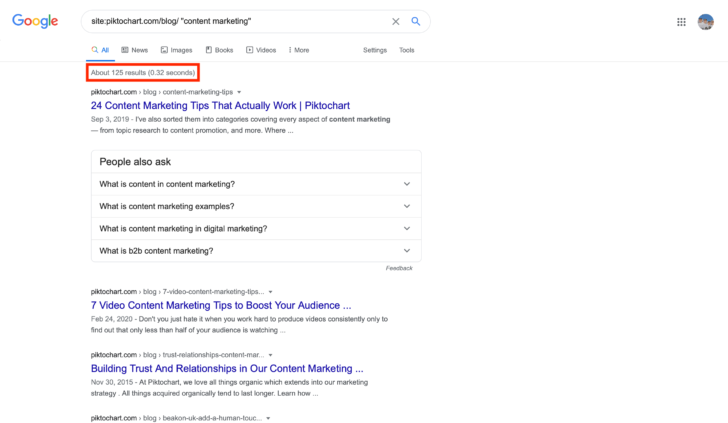Switch to the News search tab
Image resolution: width=728 pixels, height=423 pixels.
[134, 49]
